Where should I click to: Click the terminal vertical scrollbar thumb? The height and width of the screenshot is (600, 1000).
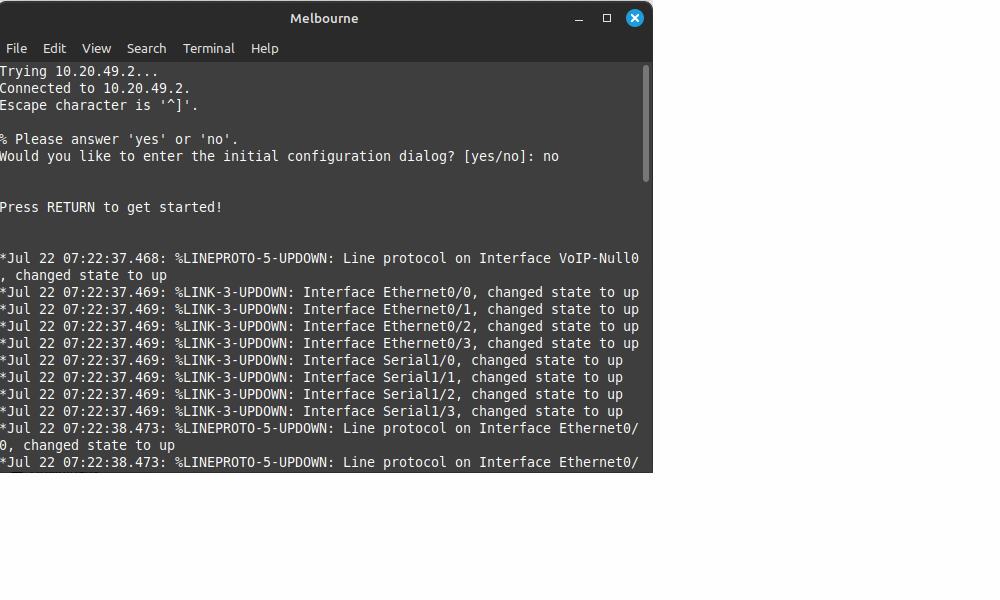click(x=646, y=123)
